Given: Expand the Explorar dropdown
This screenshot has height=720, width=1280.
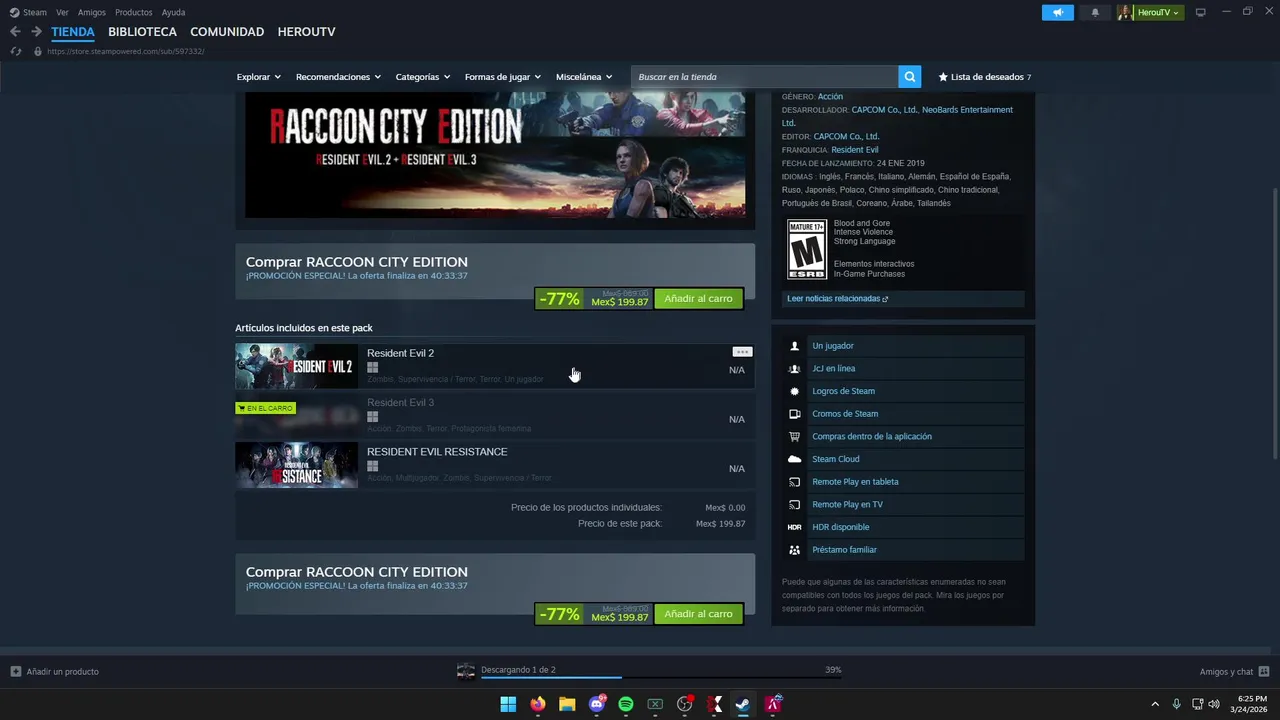Looking at the screenshot, I should click(259, 77).
